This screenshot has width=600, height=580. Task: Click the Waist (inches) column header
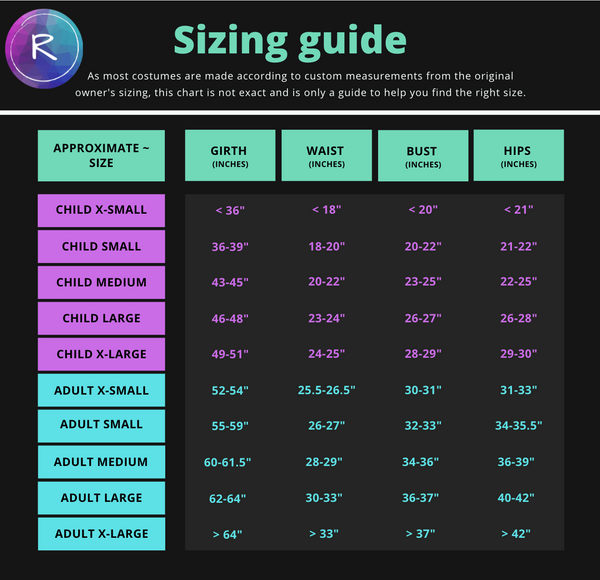(325, 155)
